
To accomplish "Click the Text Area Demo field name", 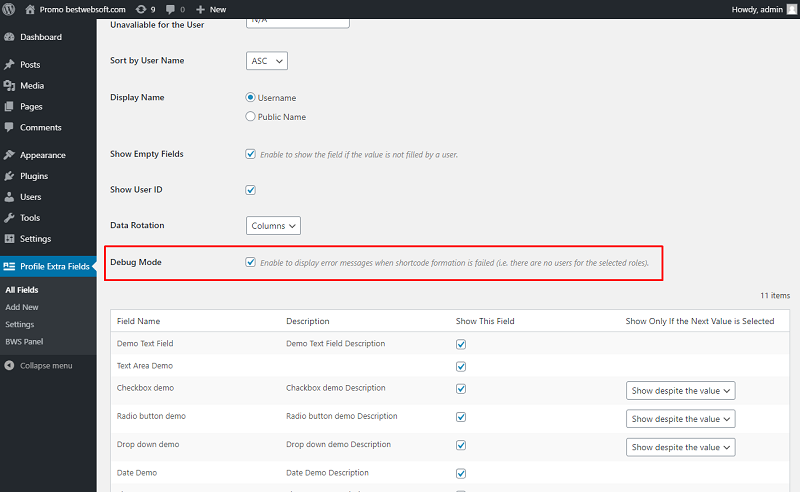I will (145, 365).
